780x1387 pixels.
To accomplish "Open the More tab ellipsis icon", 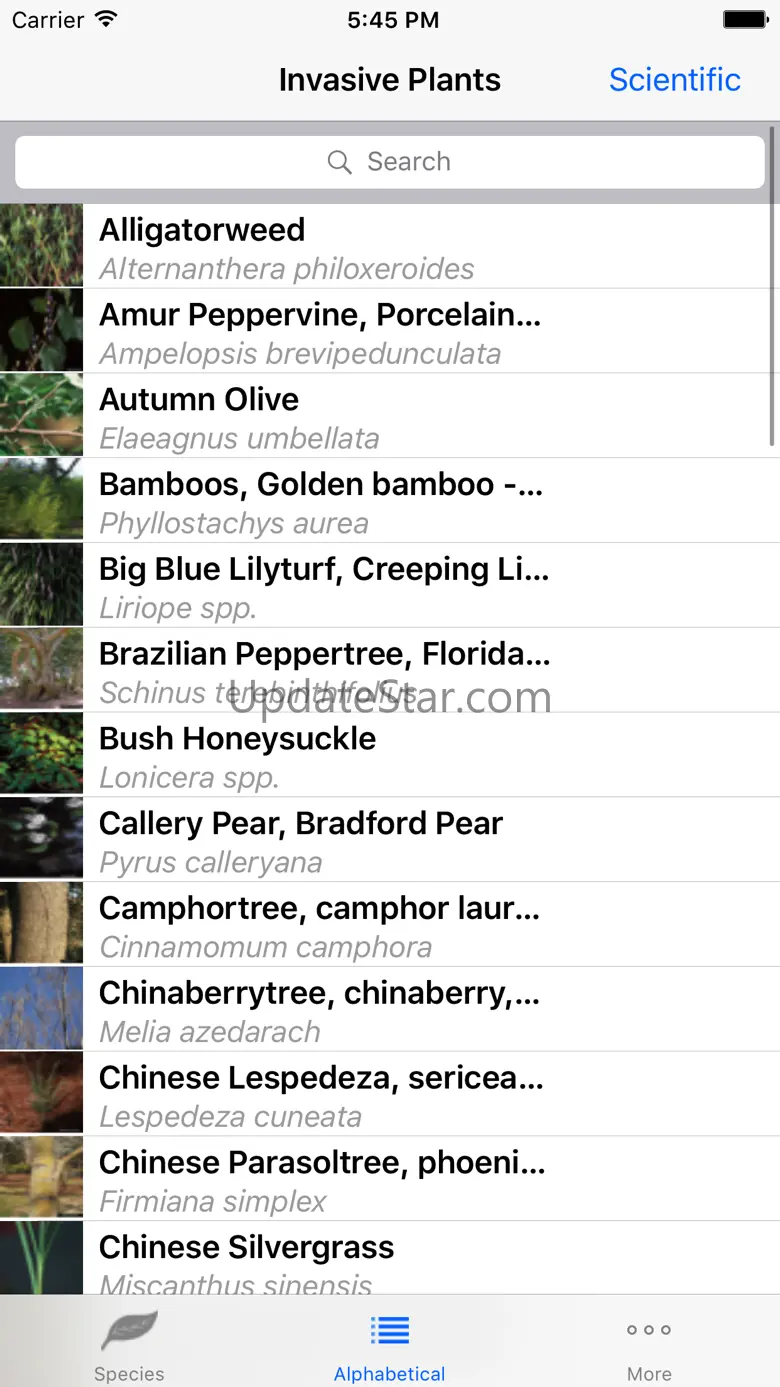I will [x=649, y=1330].
